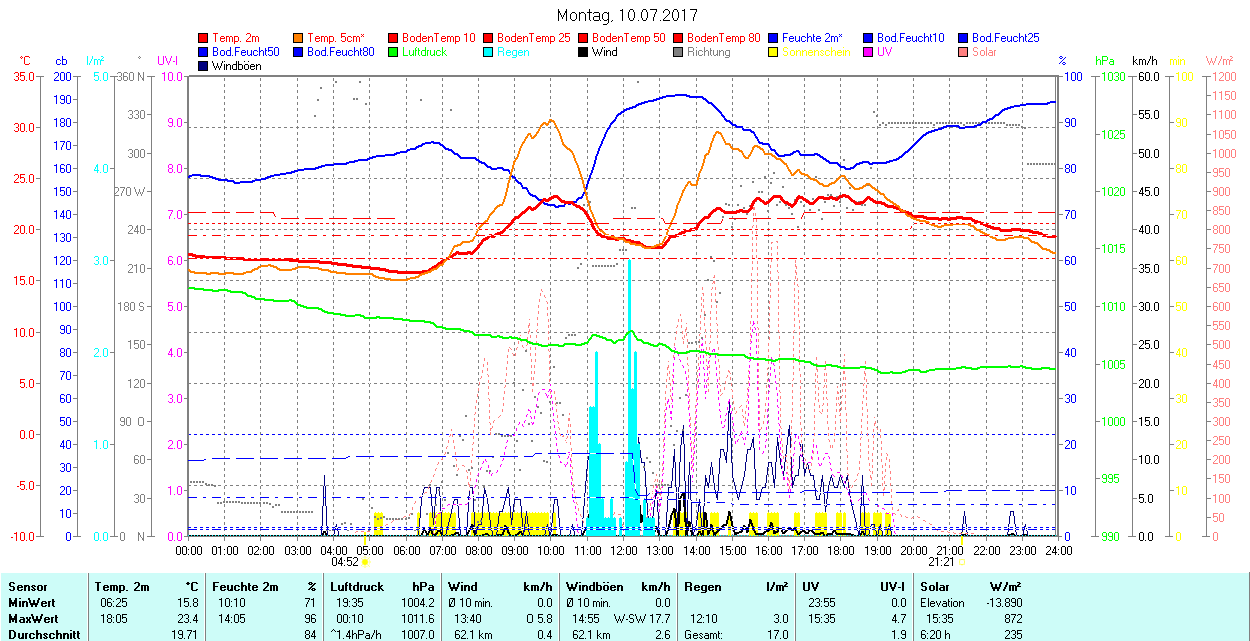Click the average pressure value 1007.0
1250x641 pixels.
click(417, 635)
